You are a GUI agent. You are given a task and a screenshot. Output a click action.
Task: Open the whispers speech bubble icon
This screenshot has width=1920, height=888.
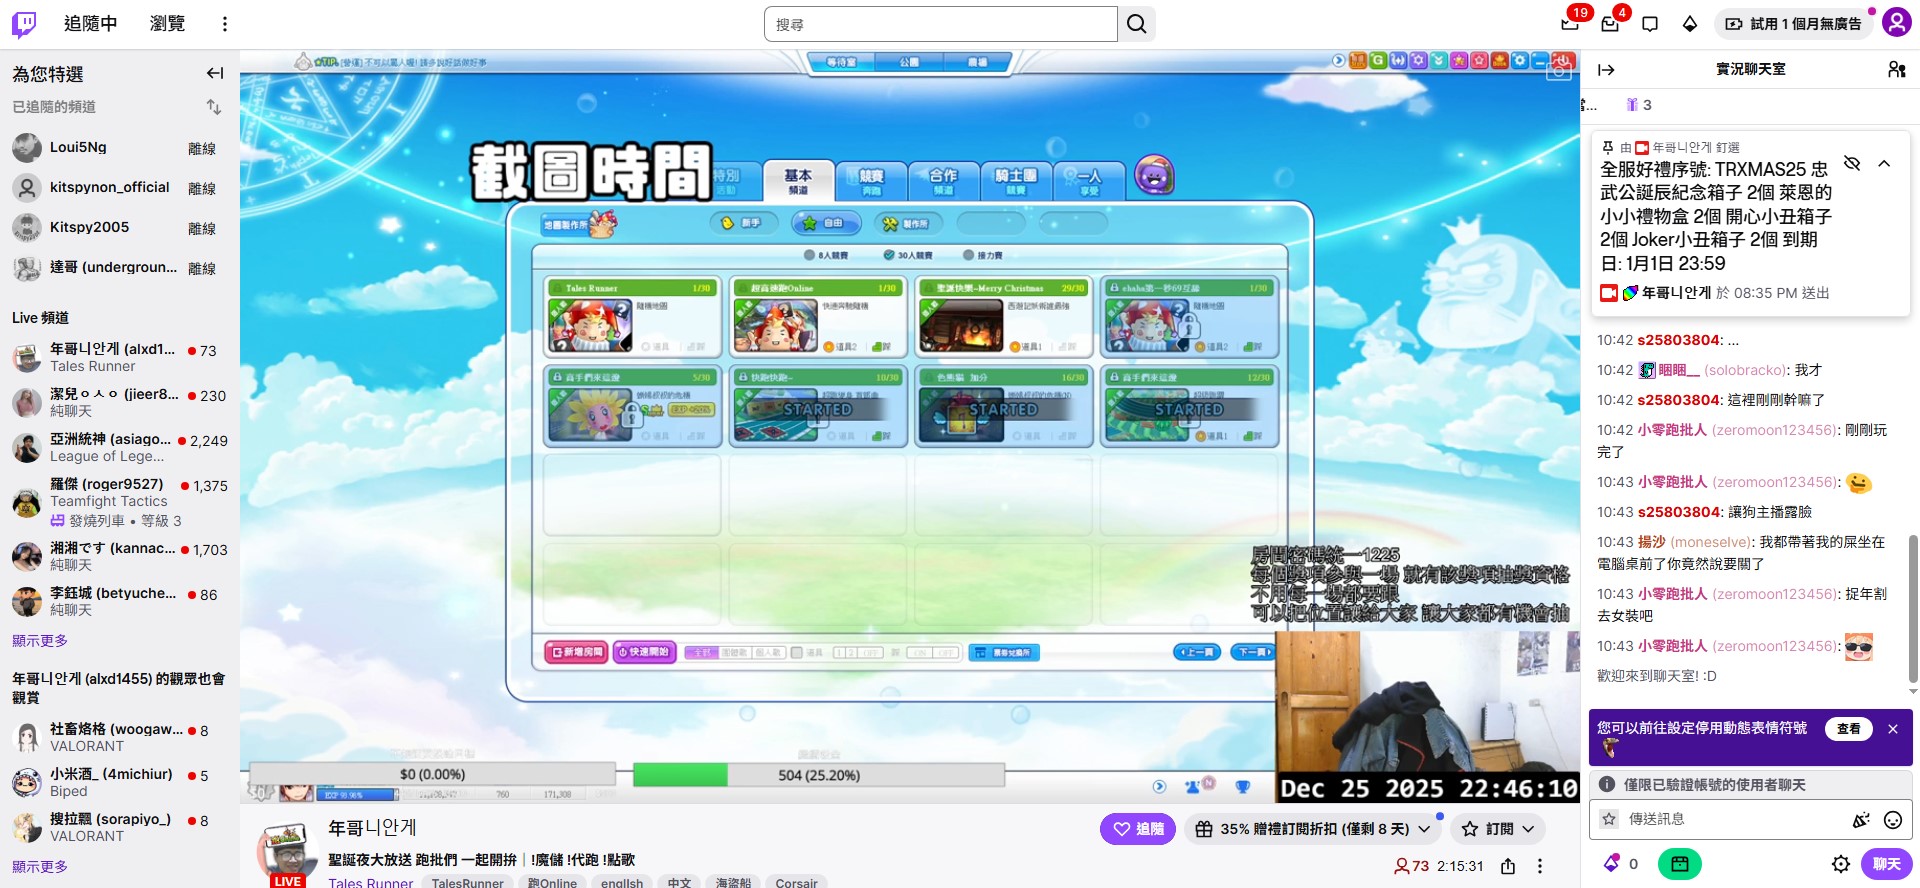[1650, 24]
